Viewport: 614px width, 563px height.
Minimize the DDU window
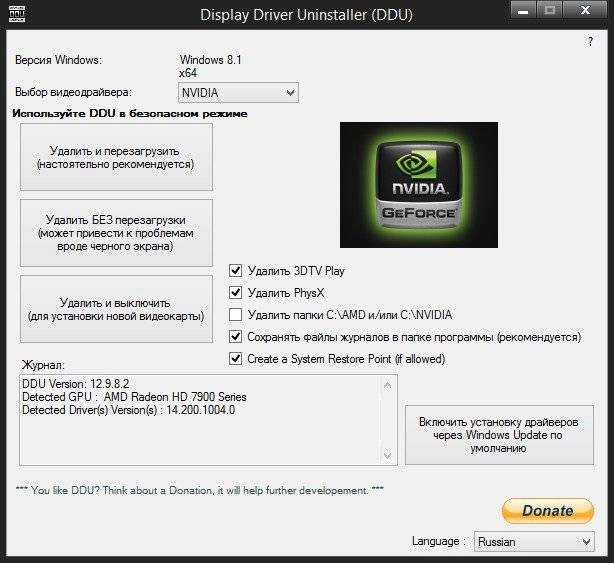coord(523,11)
